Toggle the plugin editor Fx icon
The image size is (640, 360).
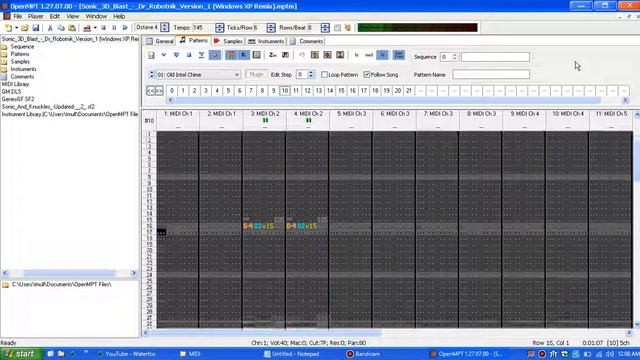coord(244,55)
